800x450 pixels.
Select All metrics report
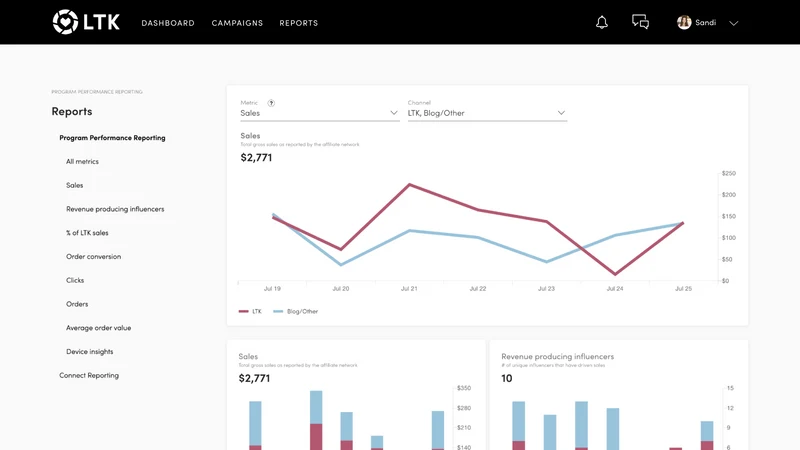[x=82, y=161]
